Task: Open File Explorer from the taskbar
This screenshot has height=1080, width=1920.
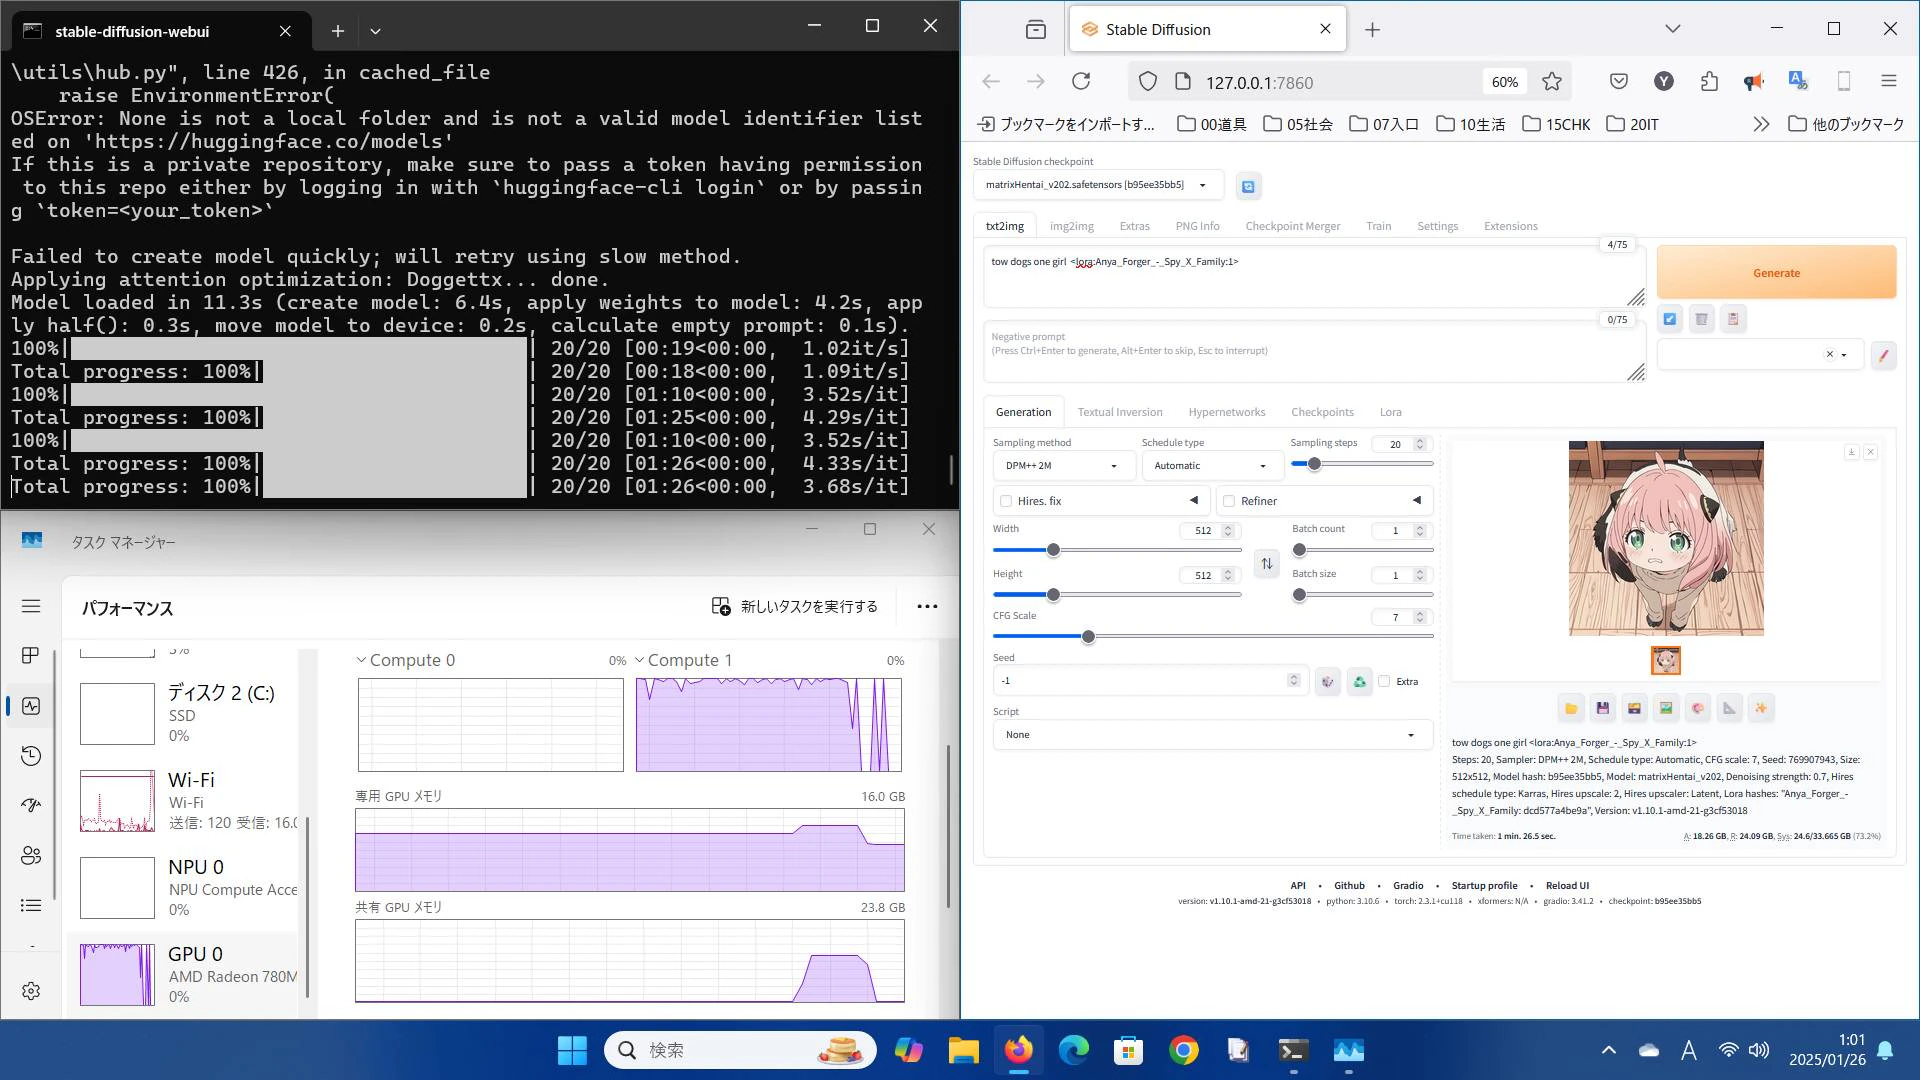Action: click(963, 1050)
